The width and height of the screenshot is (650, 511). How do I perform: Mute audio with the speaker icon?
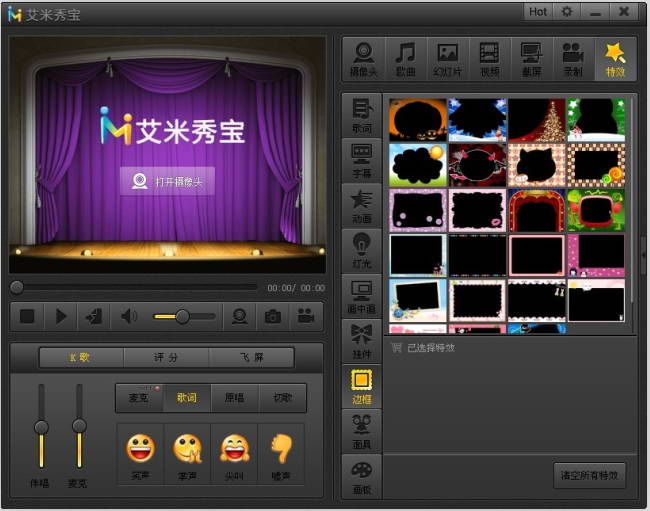tap(129, 317)
